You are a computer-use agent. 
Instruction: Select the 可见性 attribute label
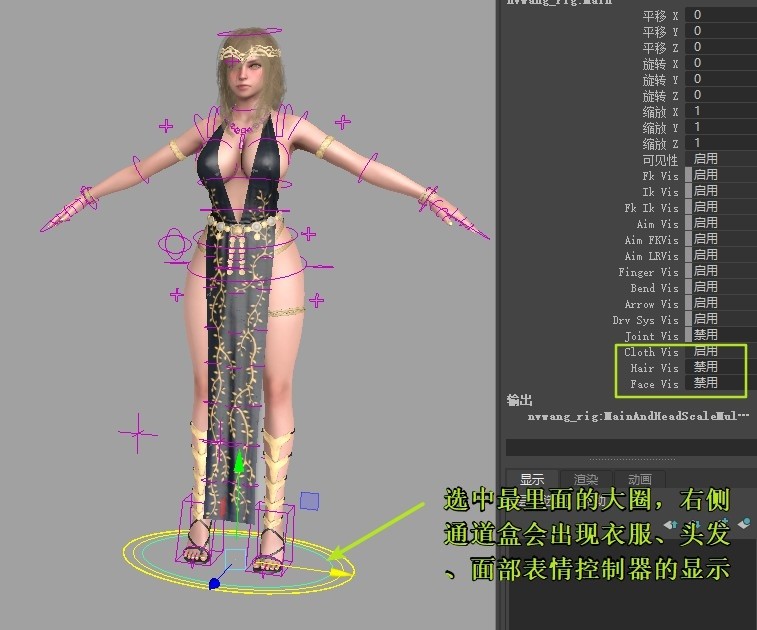click(x=660, y=160)
